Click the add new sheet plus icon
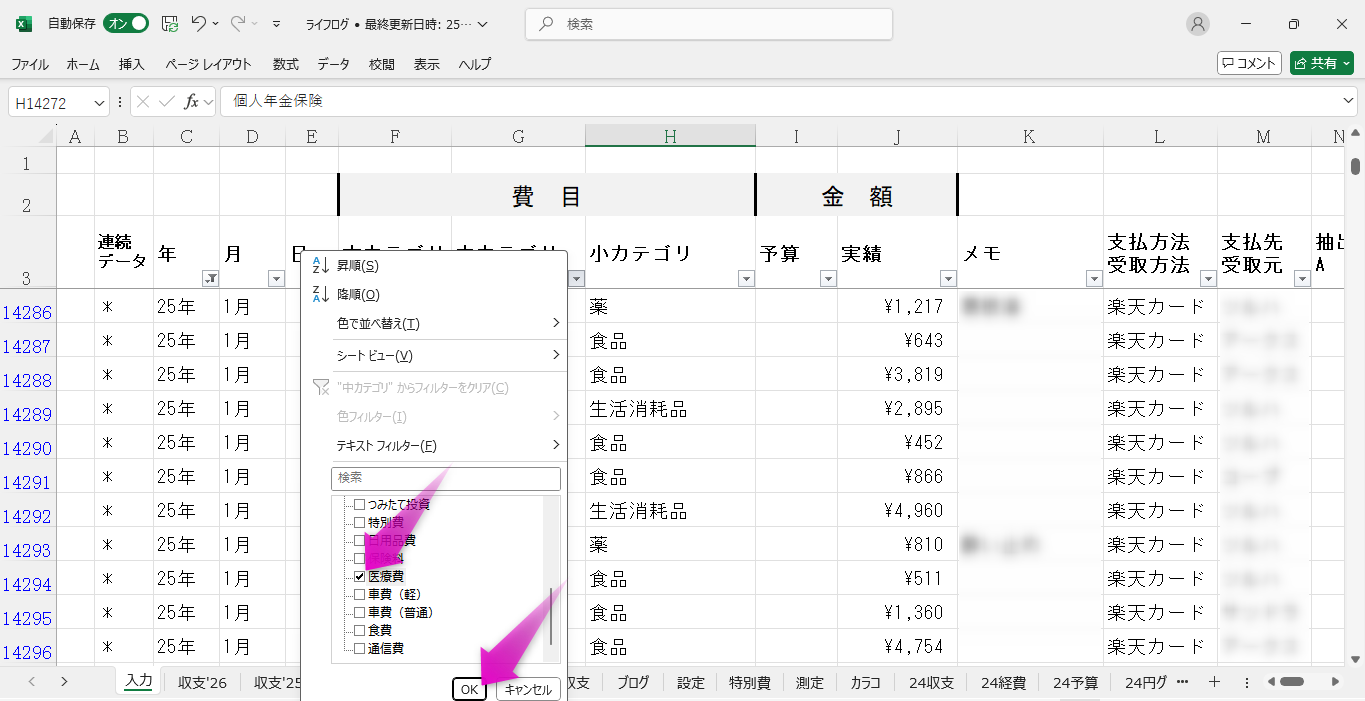 pos(1214,682)
